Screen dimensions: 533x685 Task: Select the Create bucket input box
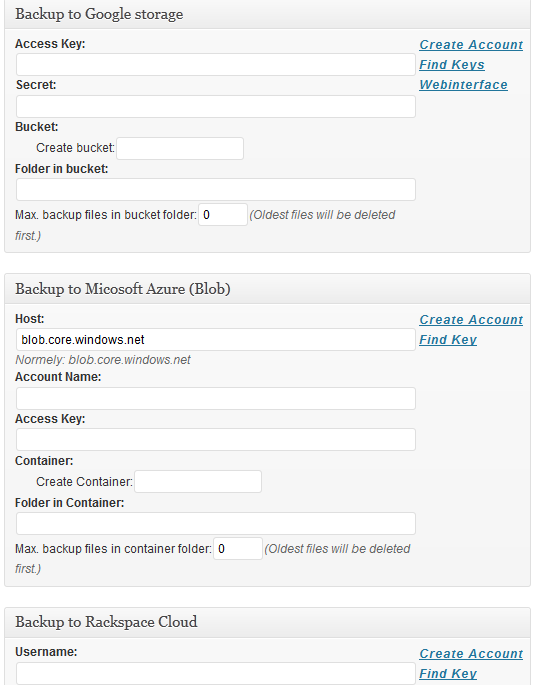[180, 149]
